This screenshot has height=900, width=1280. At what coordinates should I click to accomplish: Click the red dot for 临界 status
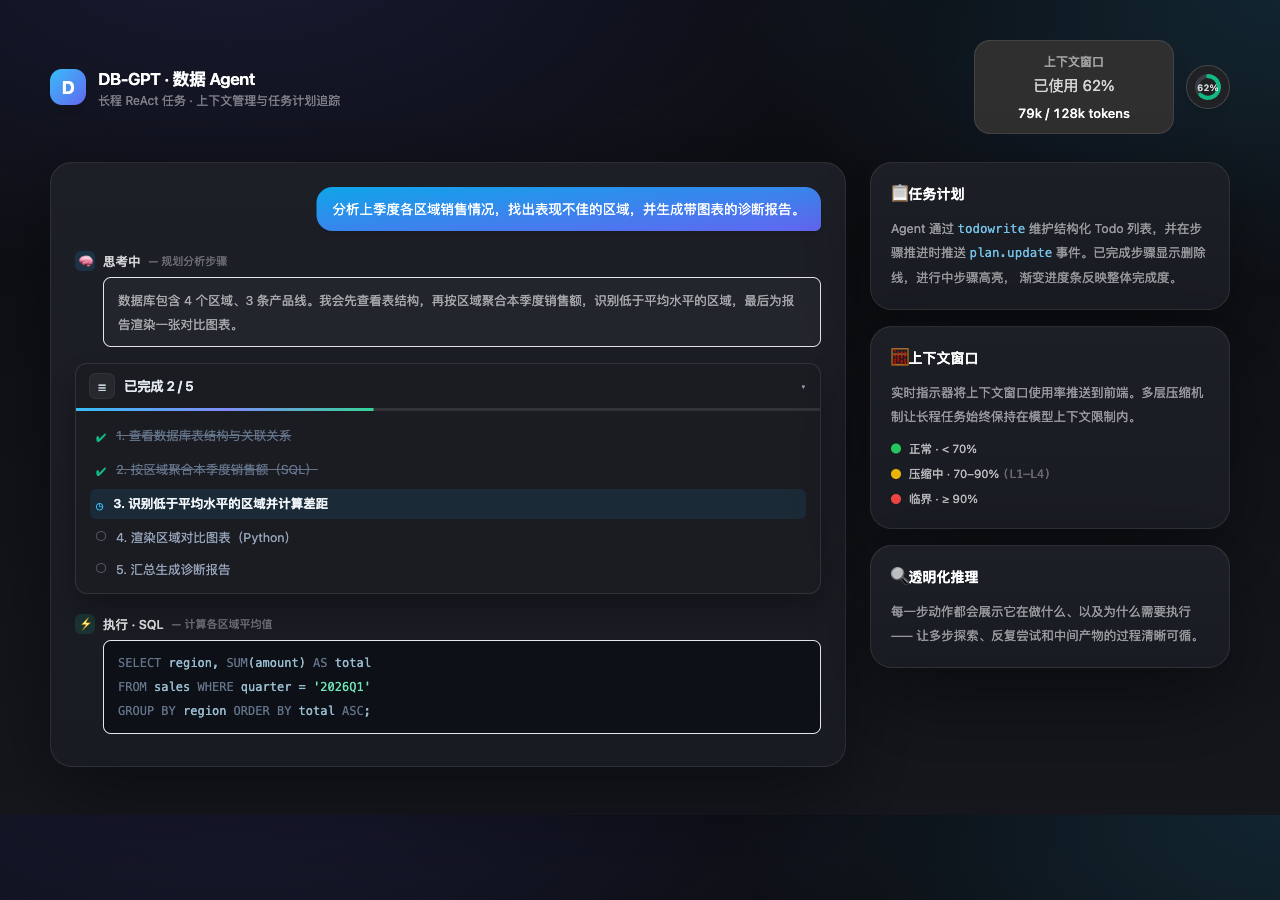pyautogui.click(x=896, y=499)
